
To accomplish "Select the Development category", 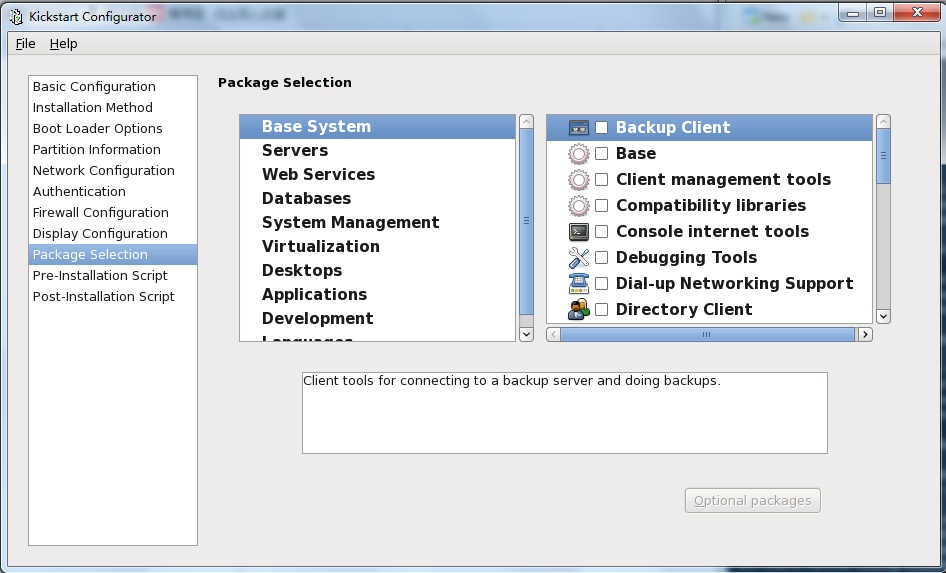I will click(378, 318).
